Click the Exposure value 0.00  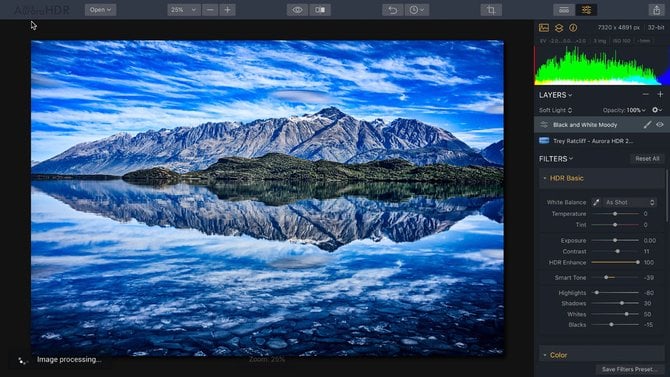point(649,241)
